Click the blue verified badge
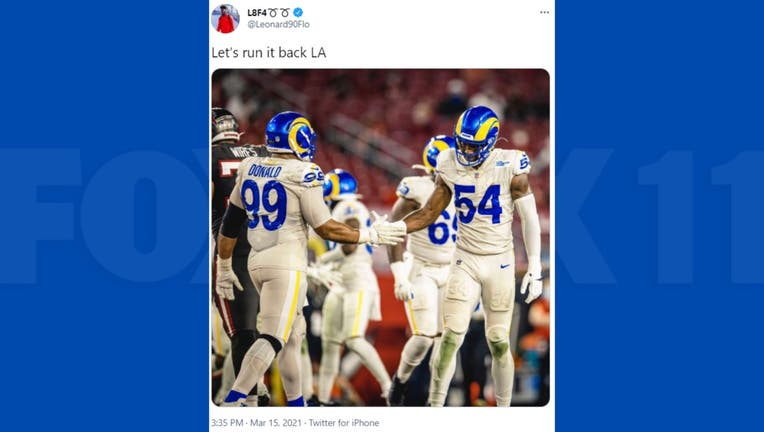This screenshot has height=432, width=764. point(298,13)
